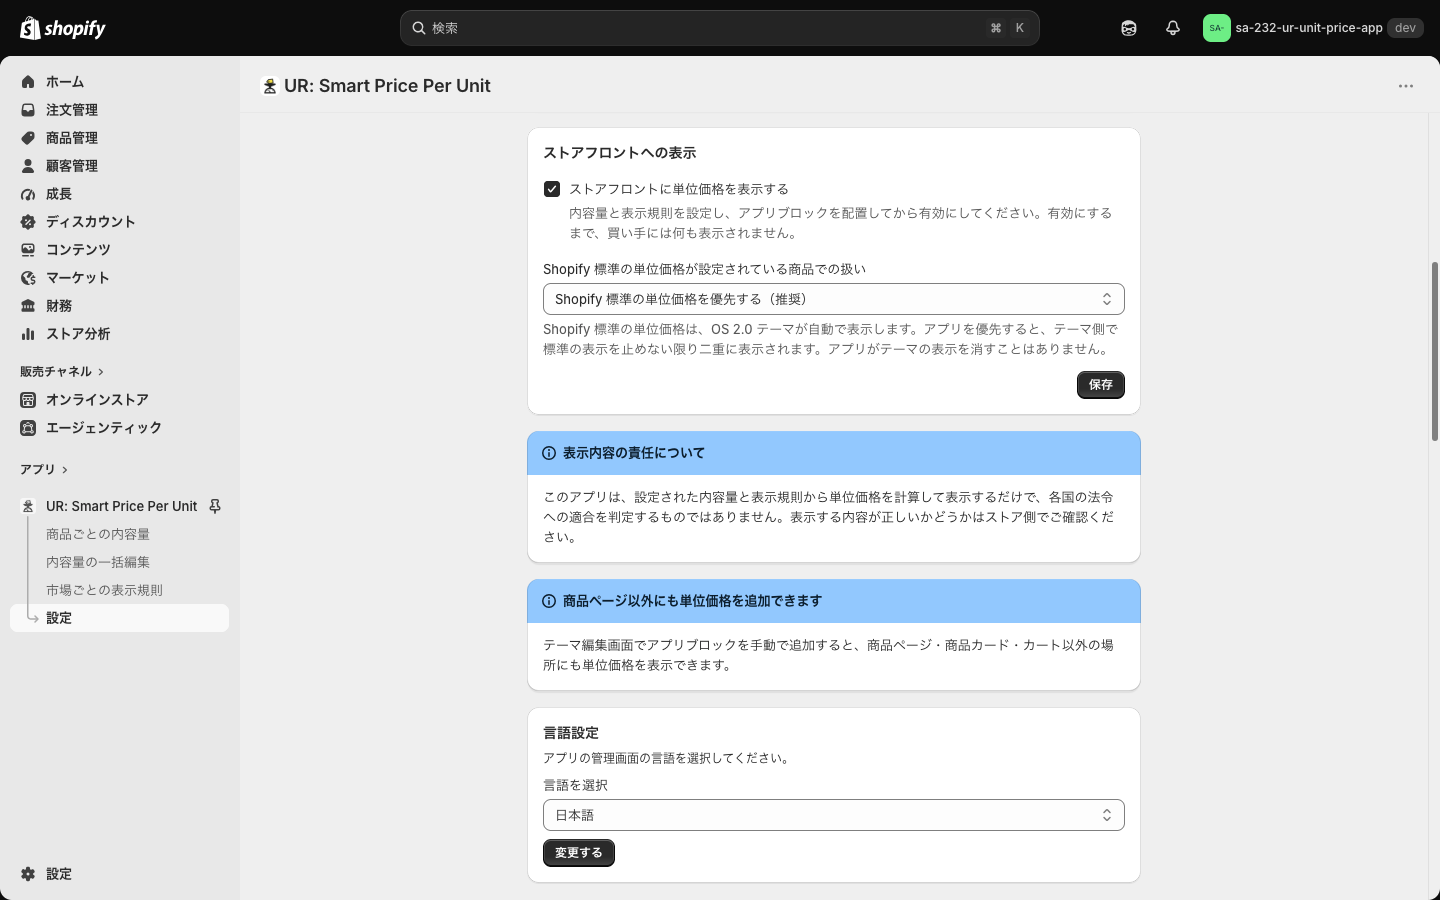Screen dimensions: 1440x900
Task: Click the search magnifier icon
Action: click(x=419, y=28)
